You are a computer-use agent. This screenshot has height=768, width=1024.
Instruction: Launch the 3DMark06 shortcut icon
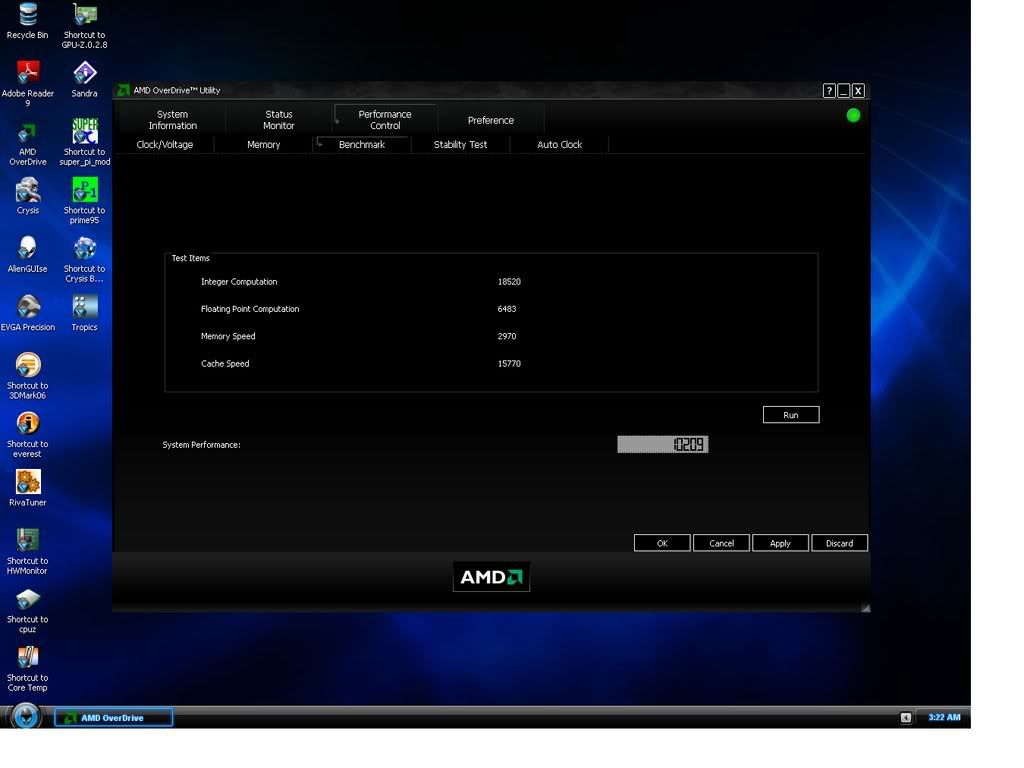(x=27, y=376)
